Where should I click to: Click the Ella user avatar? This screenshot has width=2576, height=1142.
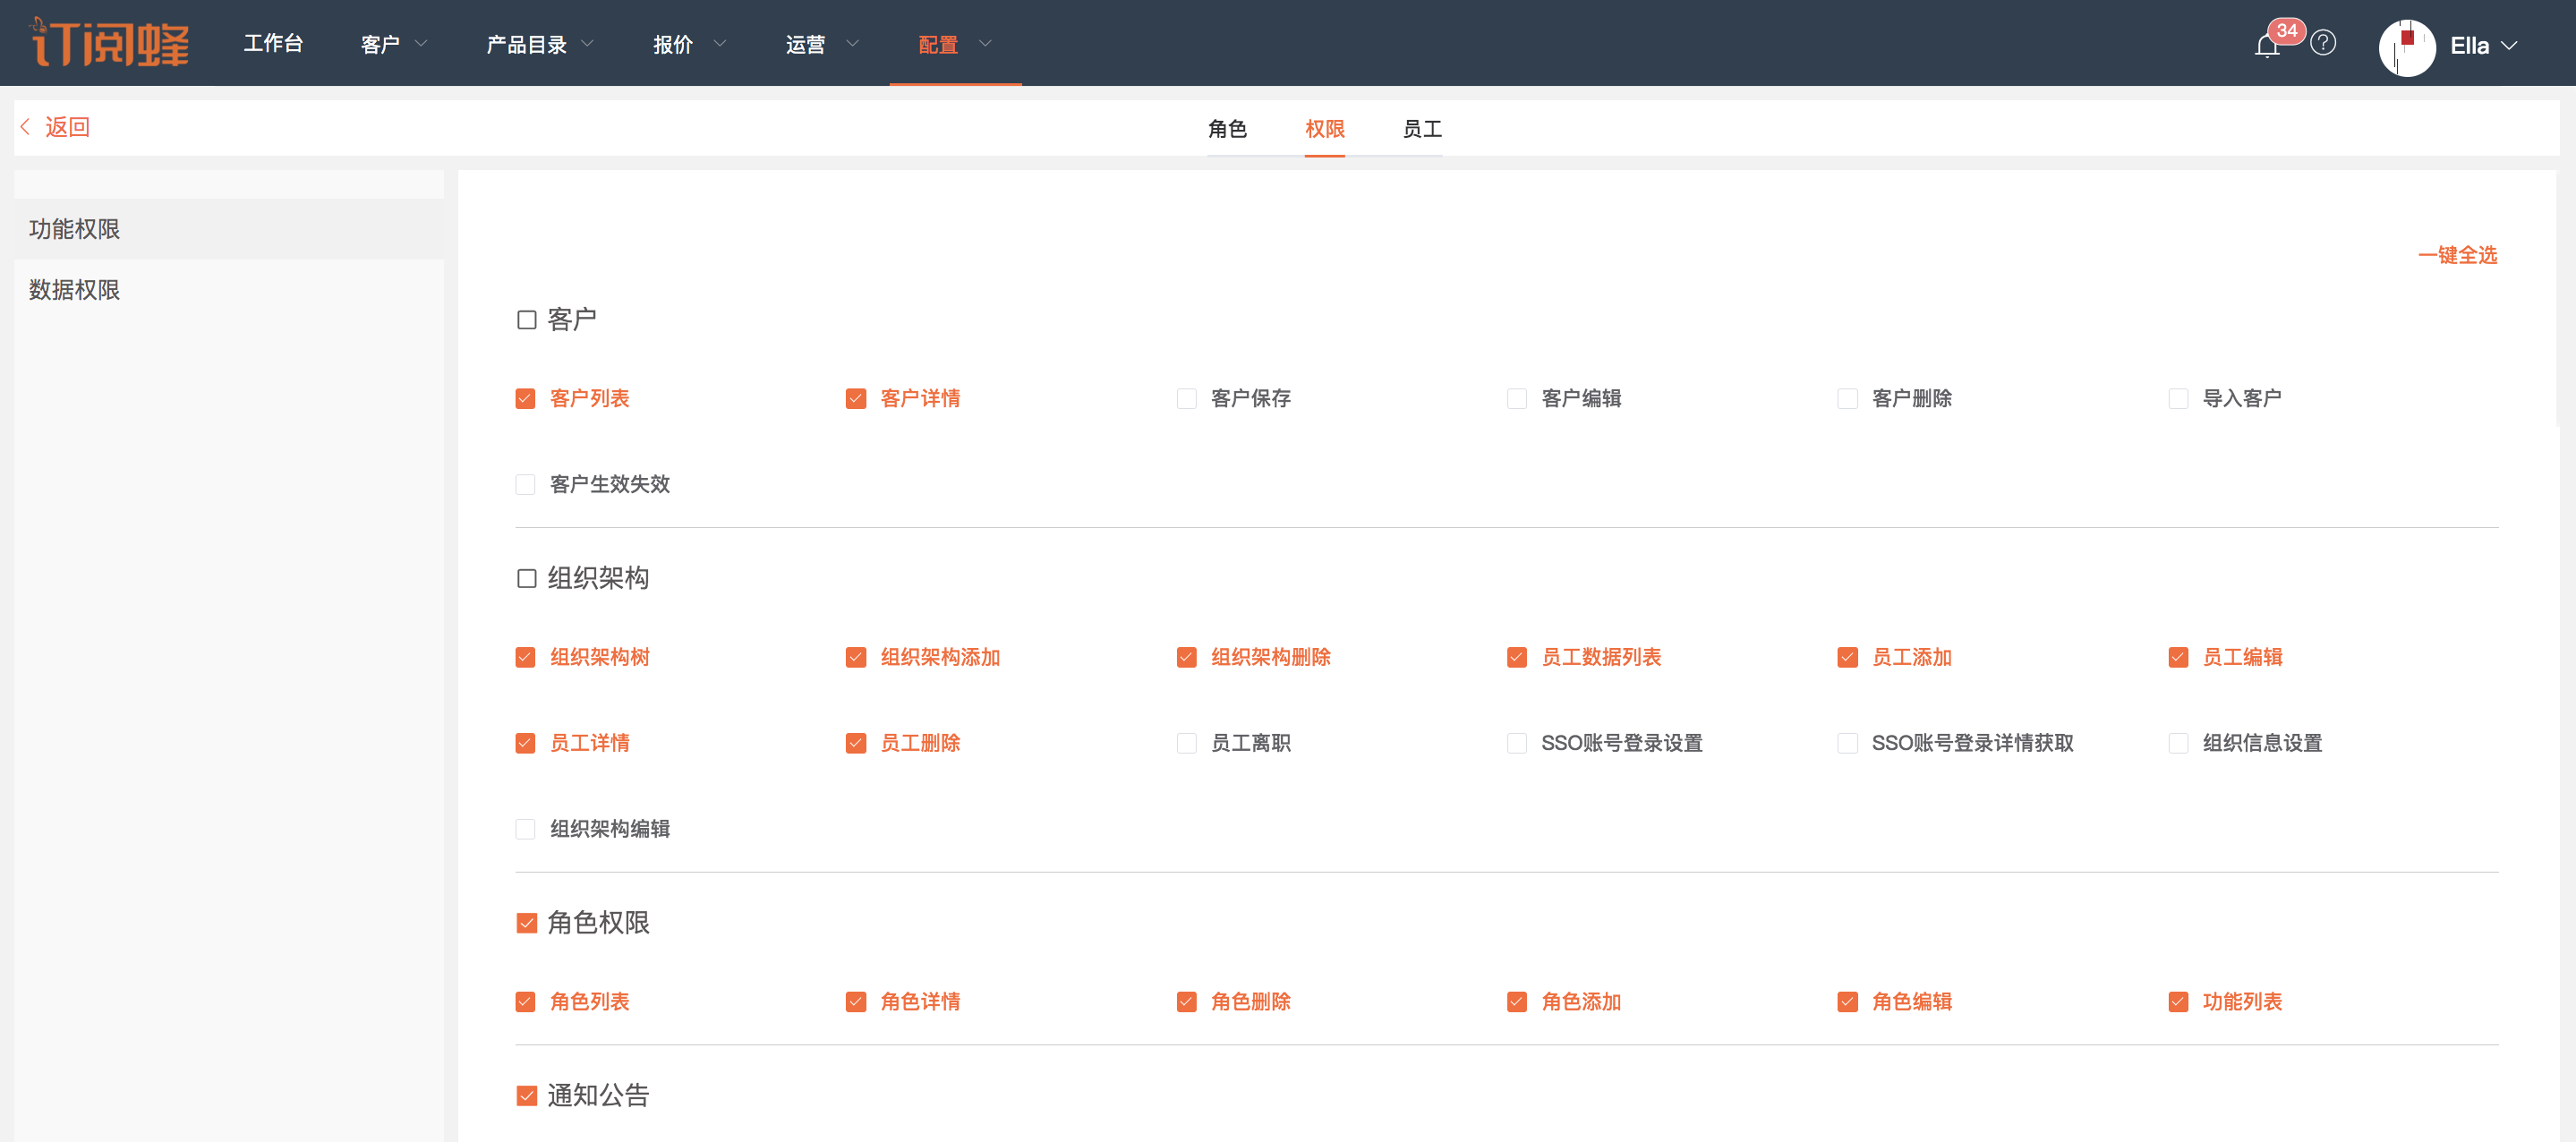2406,46
